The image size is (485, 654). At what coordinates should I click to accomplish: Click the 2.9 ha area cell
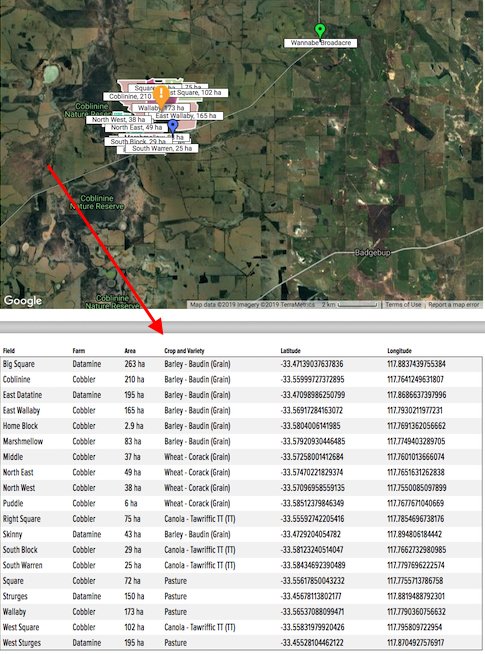(134, 426)
